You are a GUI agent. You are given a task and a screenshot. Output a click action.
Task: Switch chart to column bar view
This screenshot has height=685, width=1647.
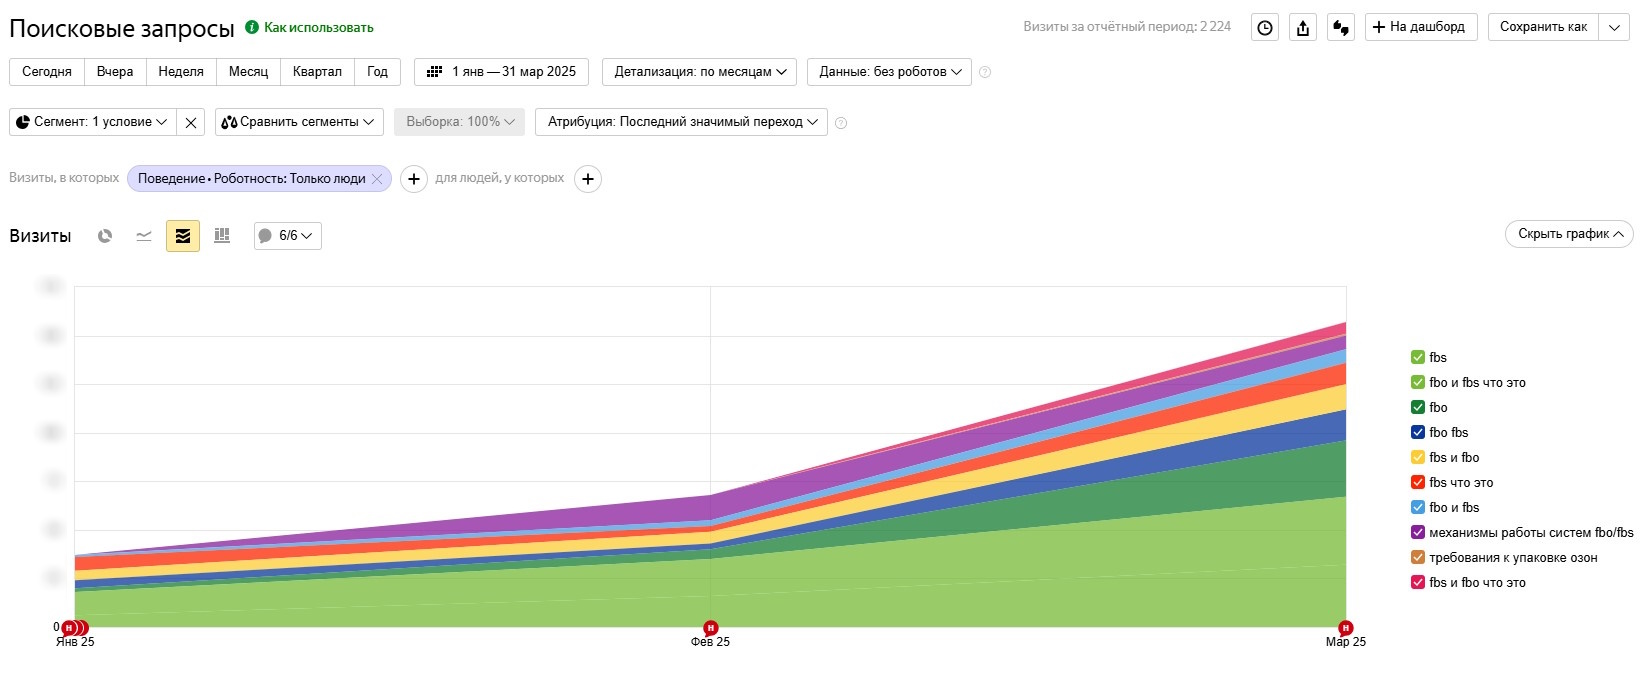tap(222, 236)
